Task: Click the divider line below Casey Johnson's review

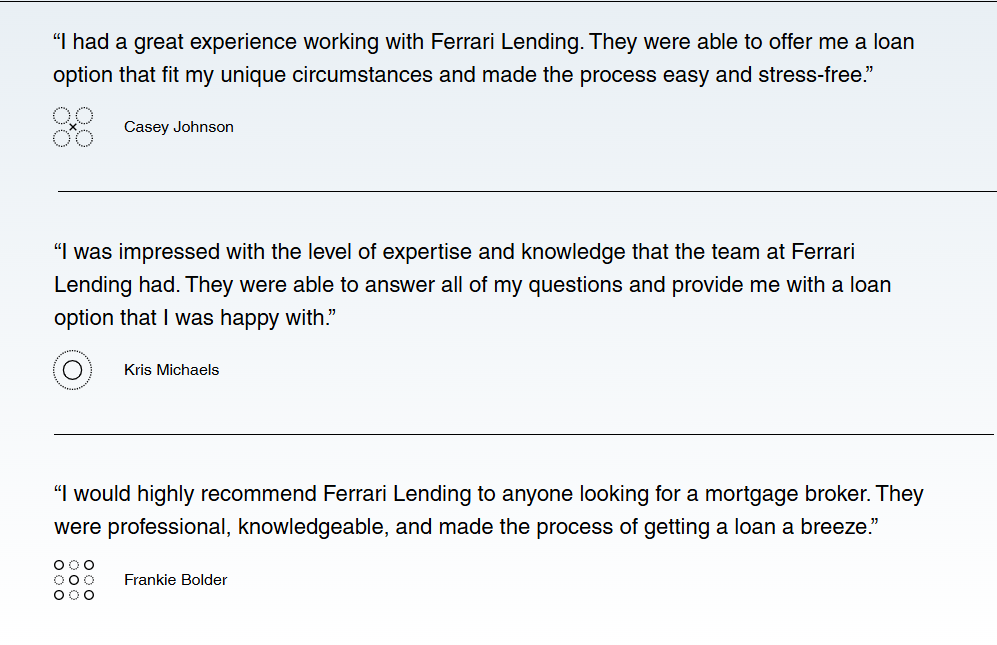Action: (527, 191)
